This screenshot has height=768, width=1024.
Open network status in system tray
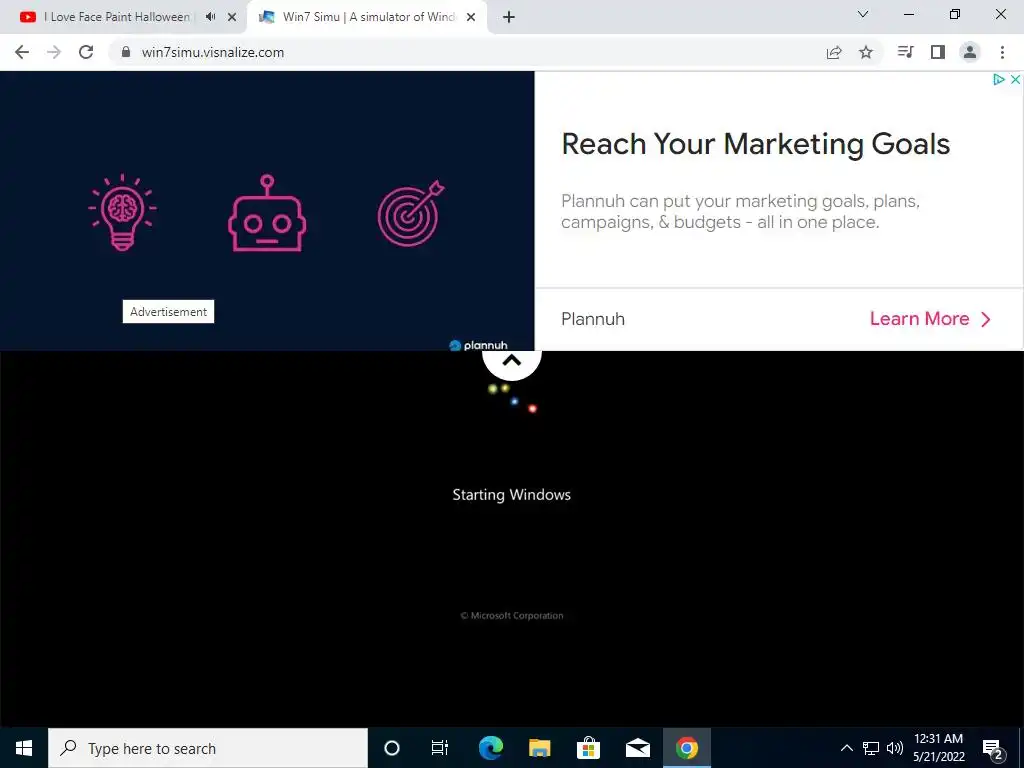tap(871, 748)
